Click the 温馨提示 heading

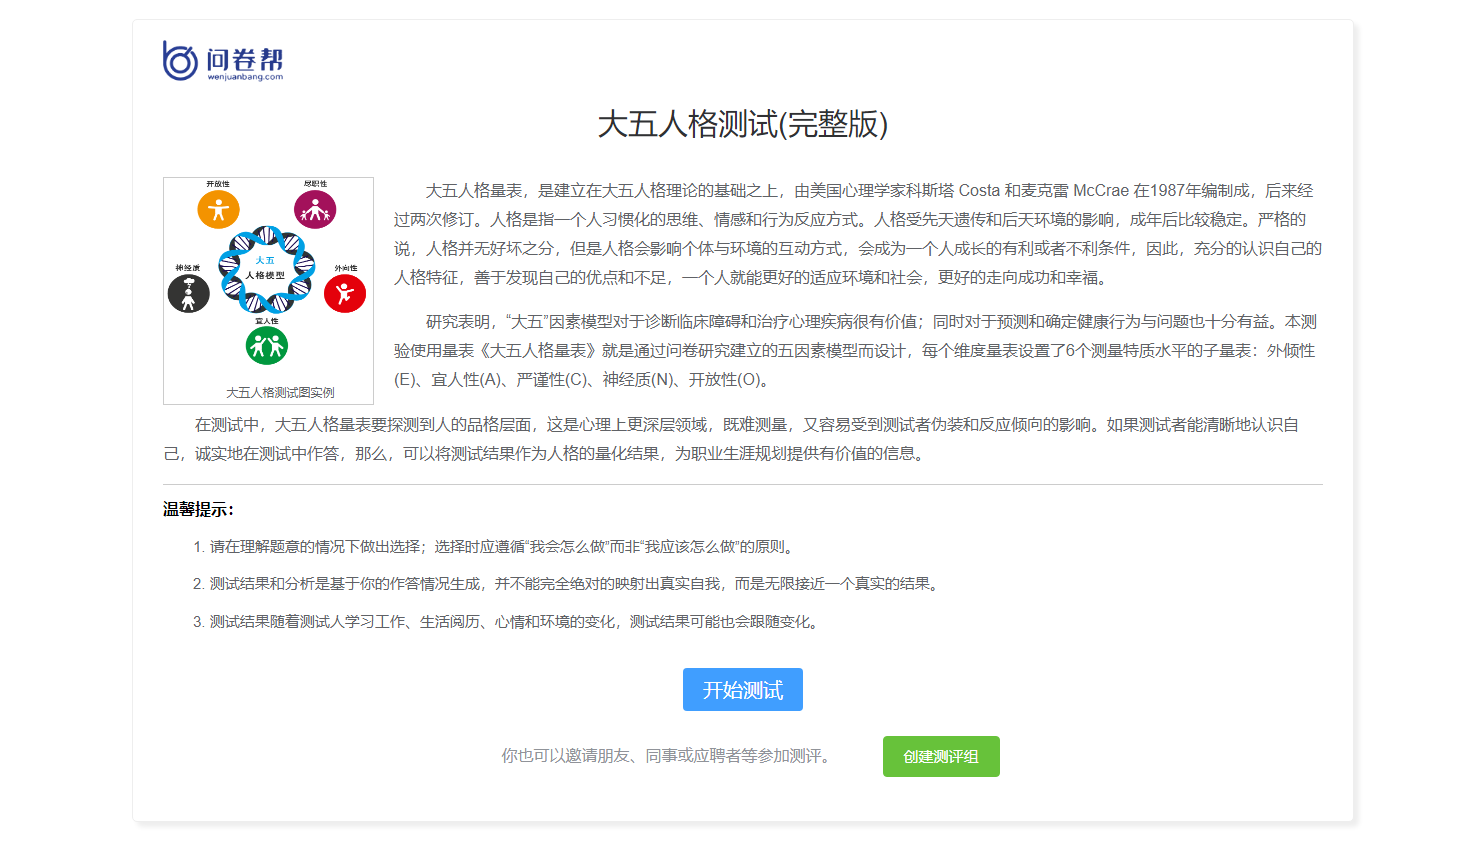(198, 510)
